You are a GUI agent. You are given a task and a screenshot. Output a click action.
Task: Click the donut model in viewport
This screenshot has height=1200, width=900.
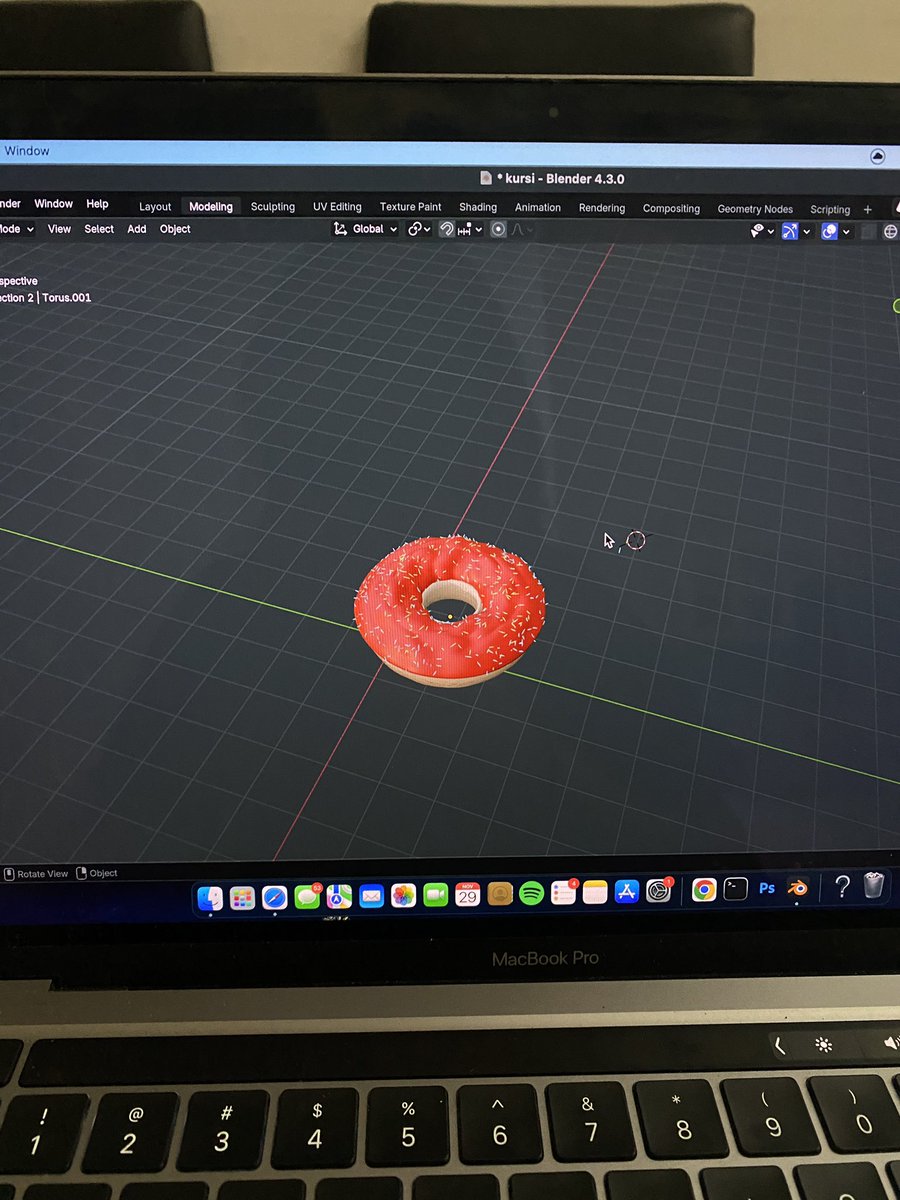pos(450,612)
